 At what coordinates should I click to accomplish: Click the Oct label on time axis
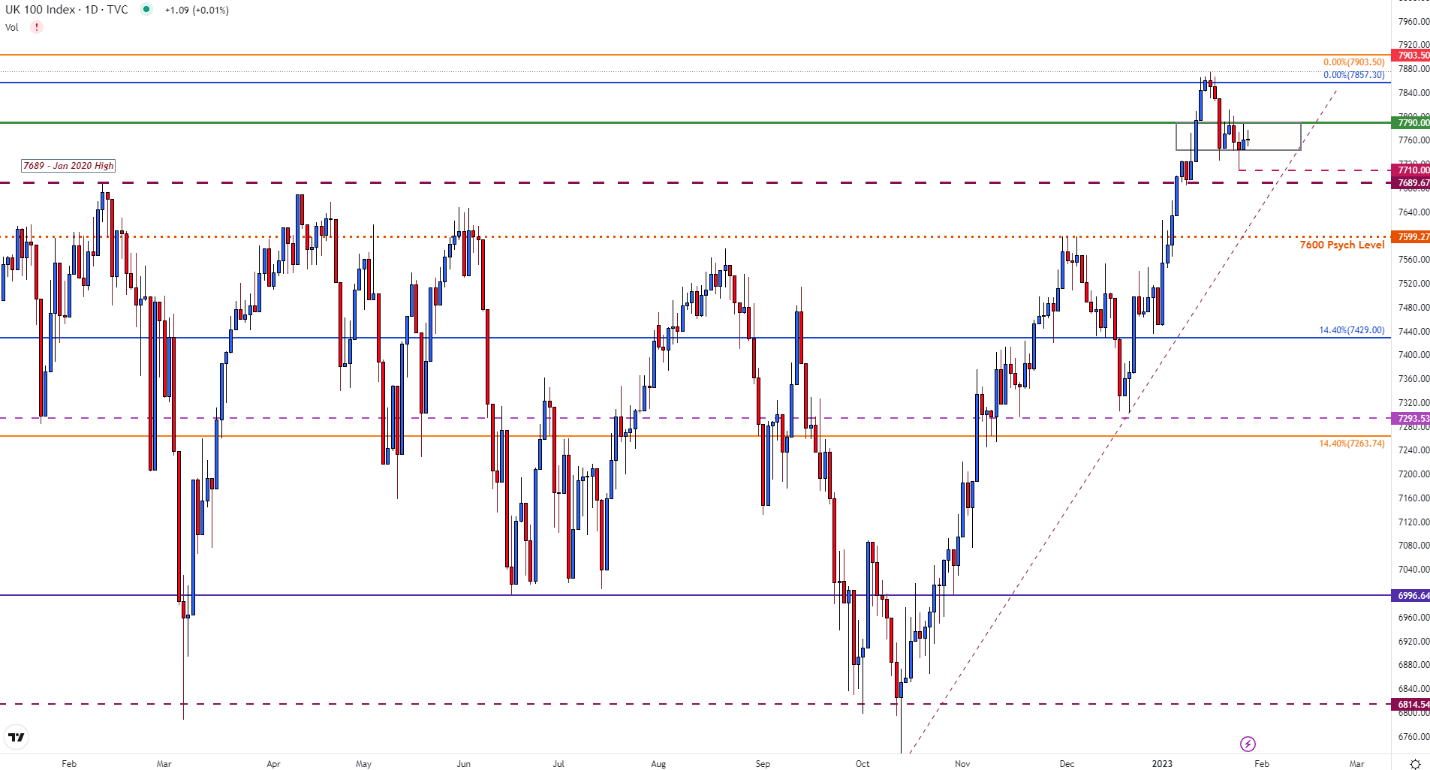coord(864,763)
